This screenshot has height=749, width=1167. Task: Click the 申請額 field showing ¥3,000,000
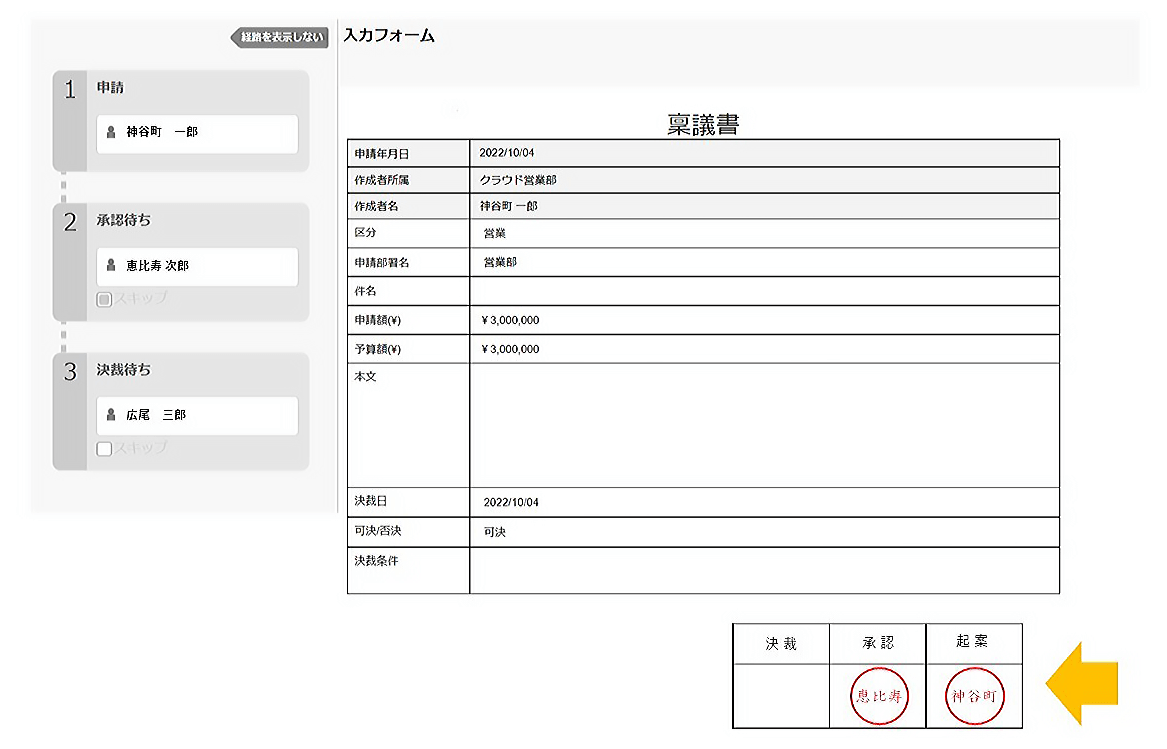point(763,320)
